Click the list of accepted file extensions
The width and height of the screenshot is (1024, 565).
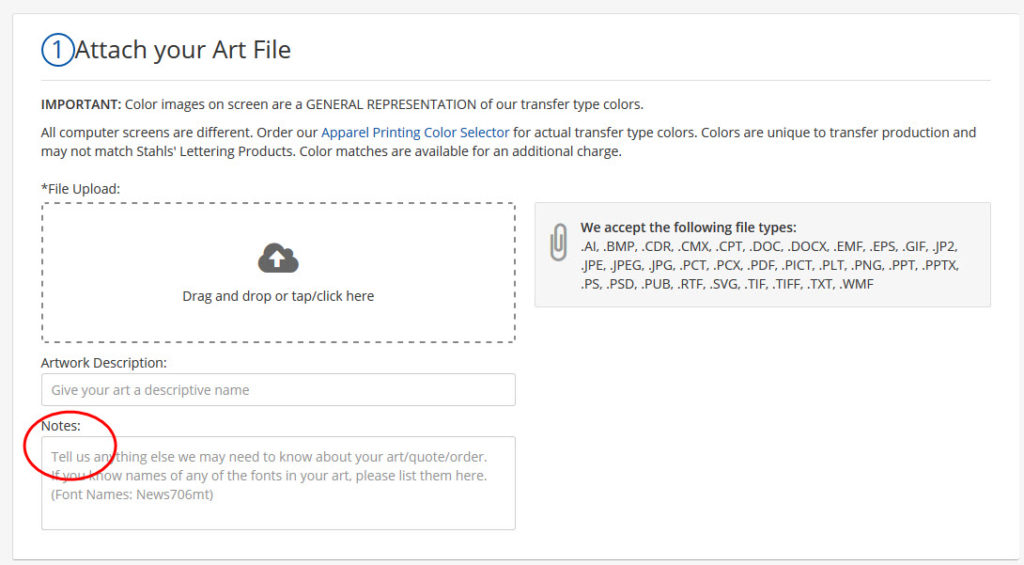coord(770,265)
